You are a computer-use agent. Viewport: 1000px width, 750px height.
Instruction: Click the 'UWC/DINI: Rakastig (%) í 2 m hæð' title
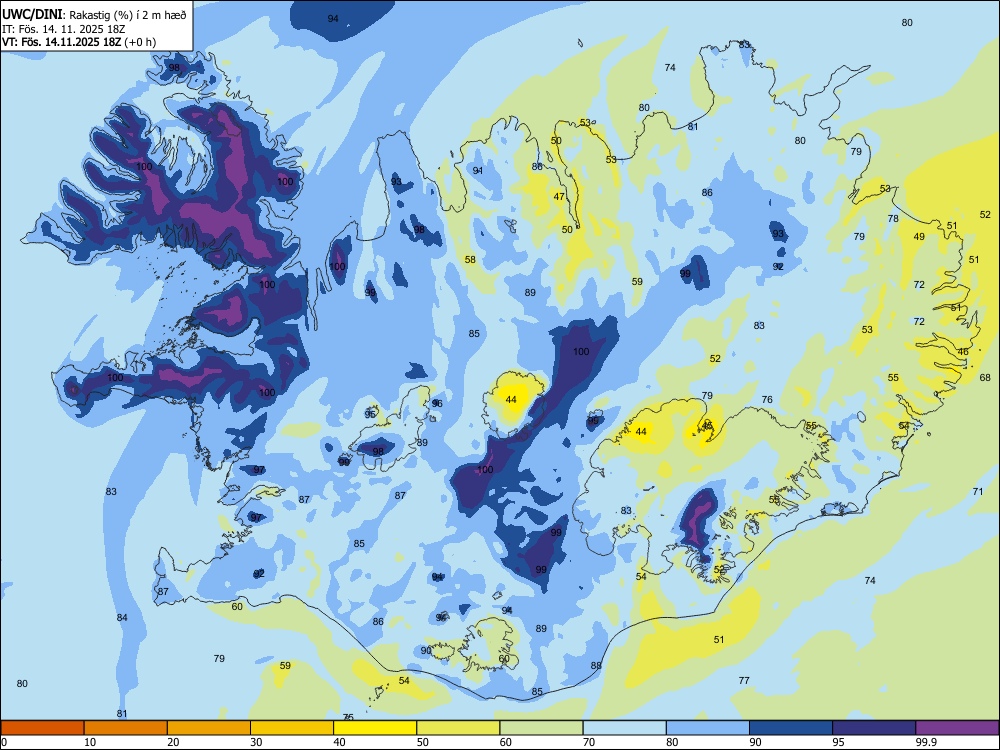coord(94,15)
